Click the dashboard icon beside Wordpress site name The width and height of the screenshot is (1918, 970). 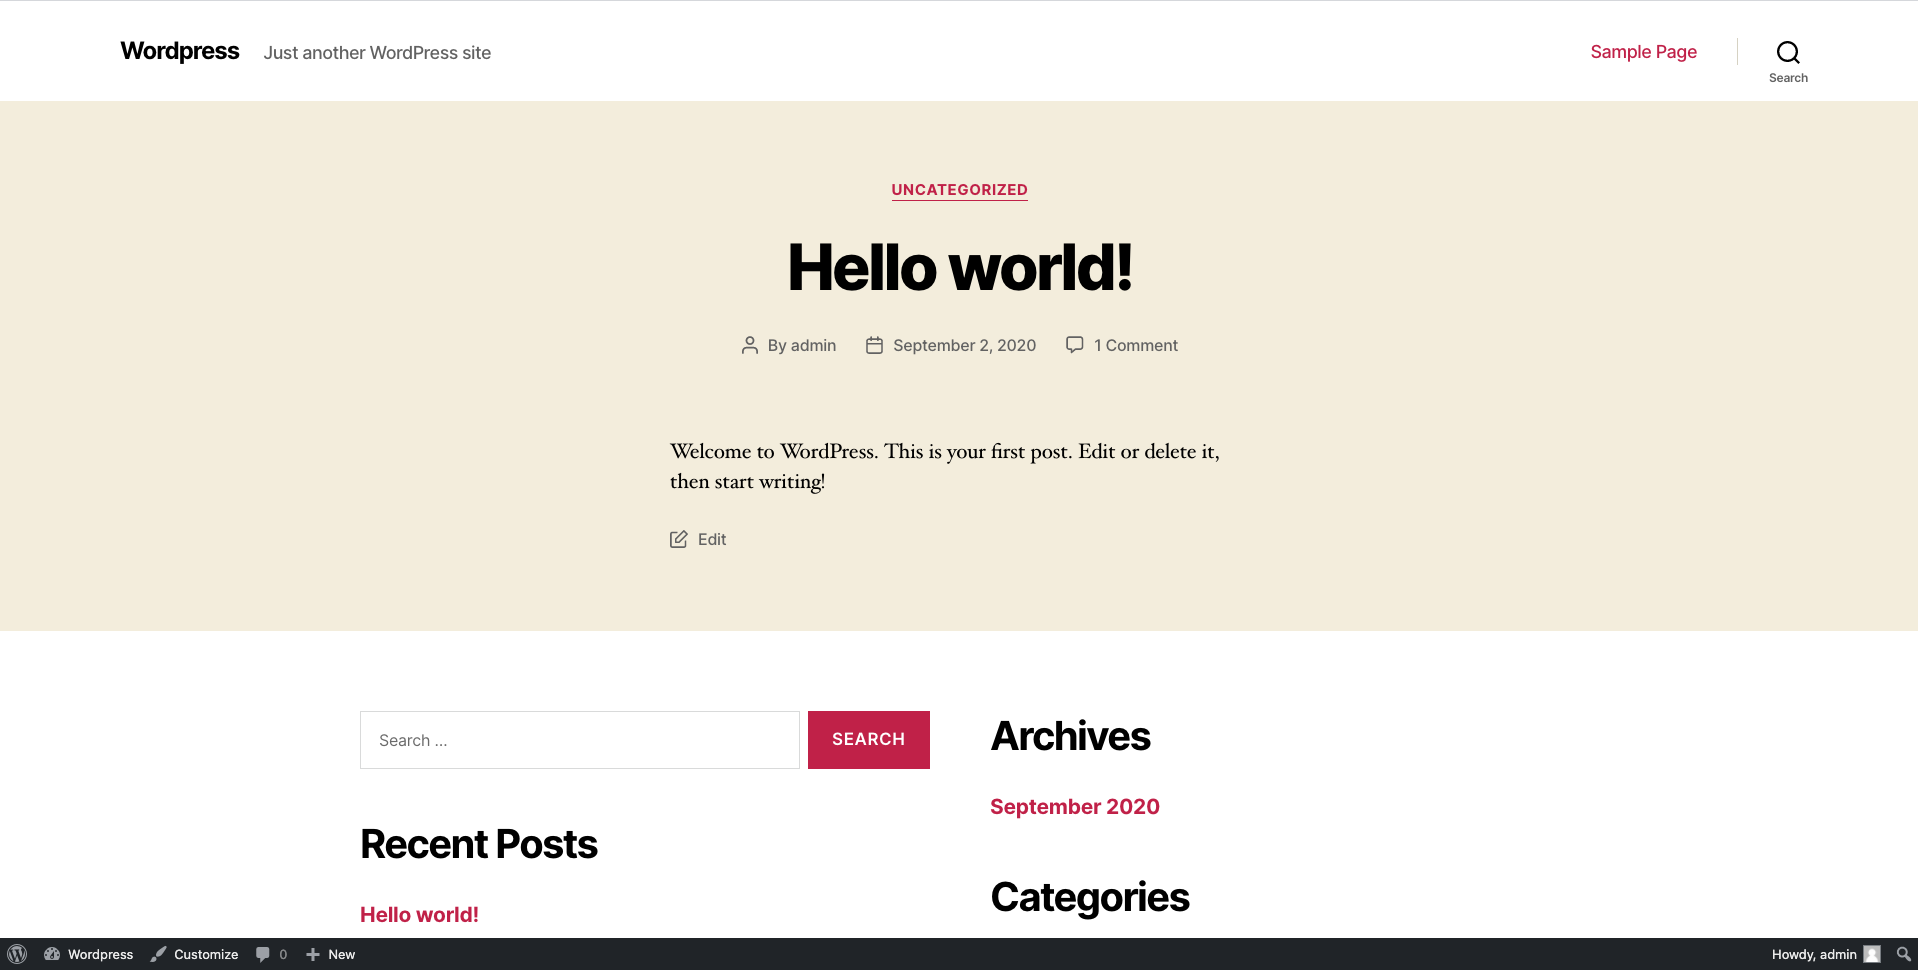click(52, 954)
